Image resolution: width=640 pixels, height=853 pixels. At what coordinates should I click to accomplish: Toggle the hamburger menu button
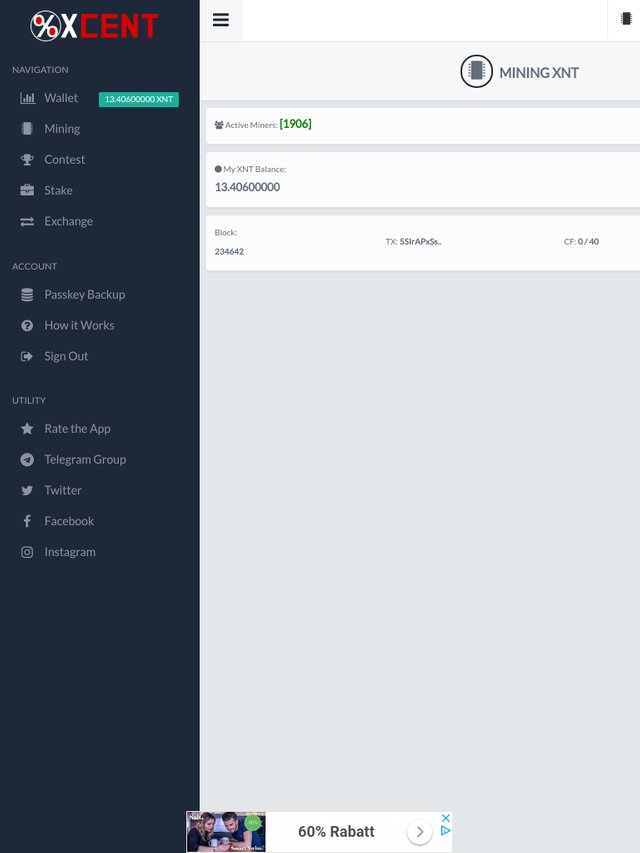coord(220,20)
